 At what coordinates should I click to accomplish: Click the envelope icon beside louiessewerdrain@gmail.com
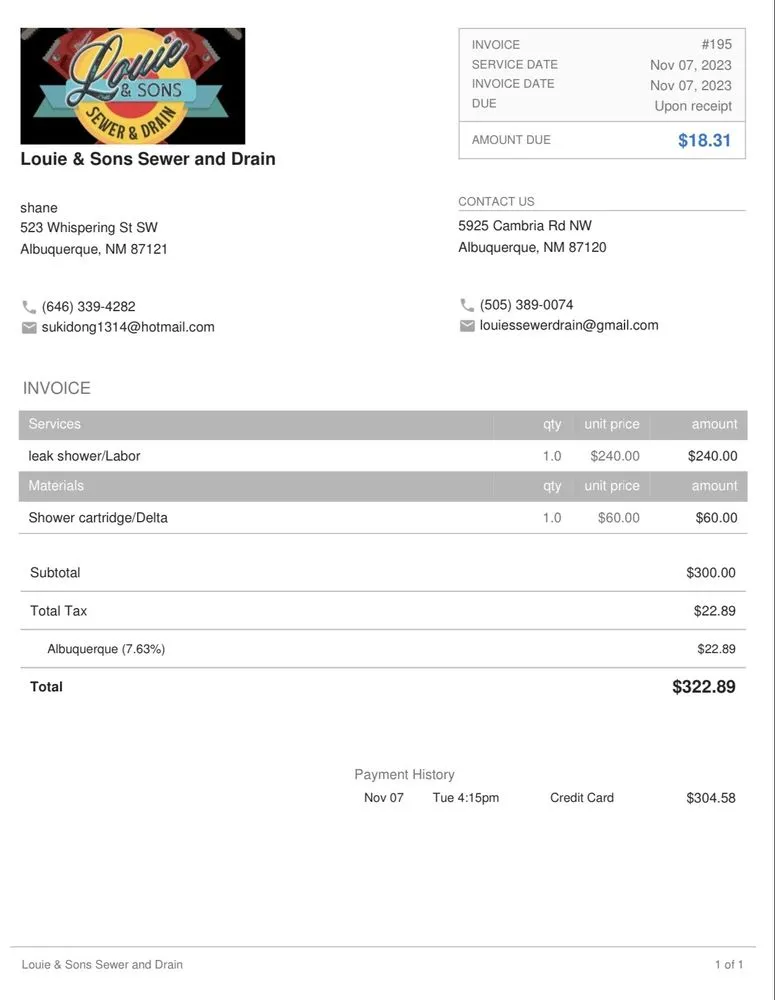[467, 325]
